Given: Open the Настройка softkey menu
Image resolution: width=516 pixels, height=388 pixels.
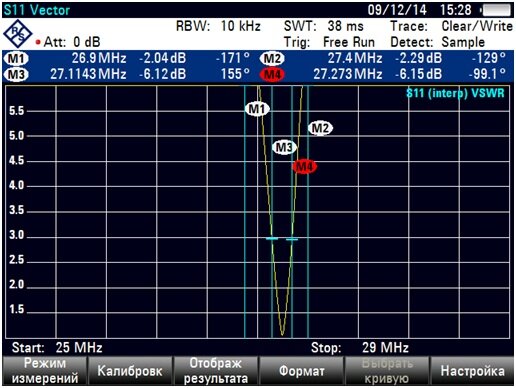Looking at the screenshot, I should pyautogui.click(x=472, y=371).
